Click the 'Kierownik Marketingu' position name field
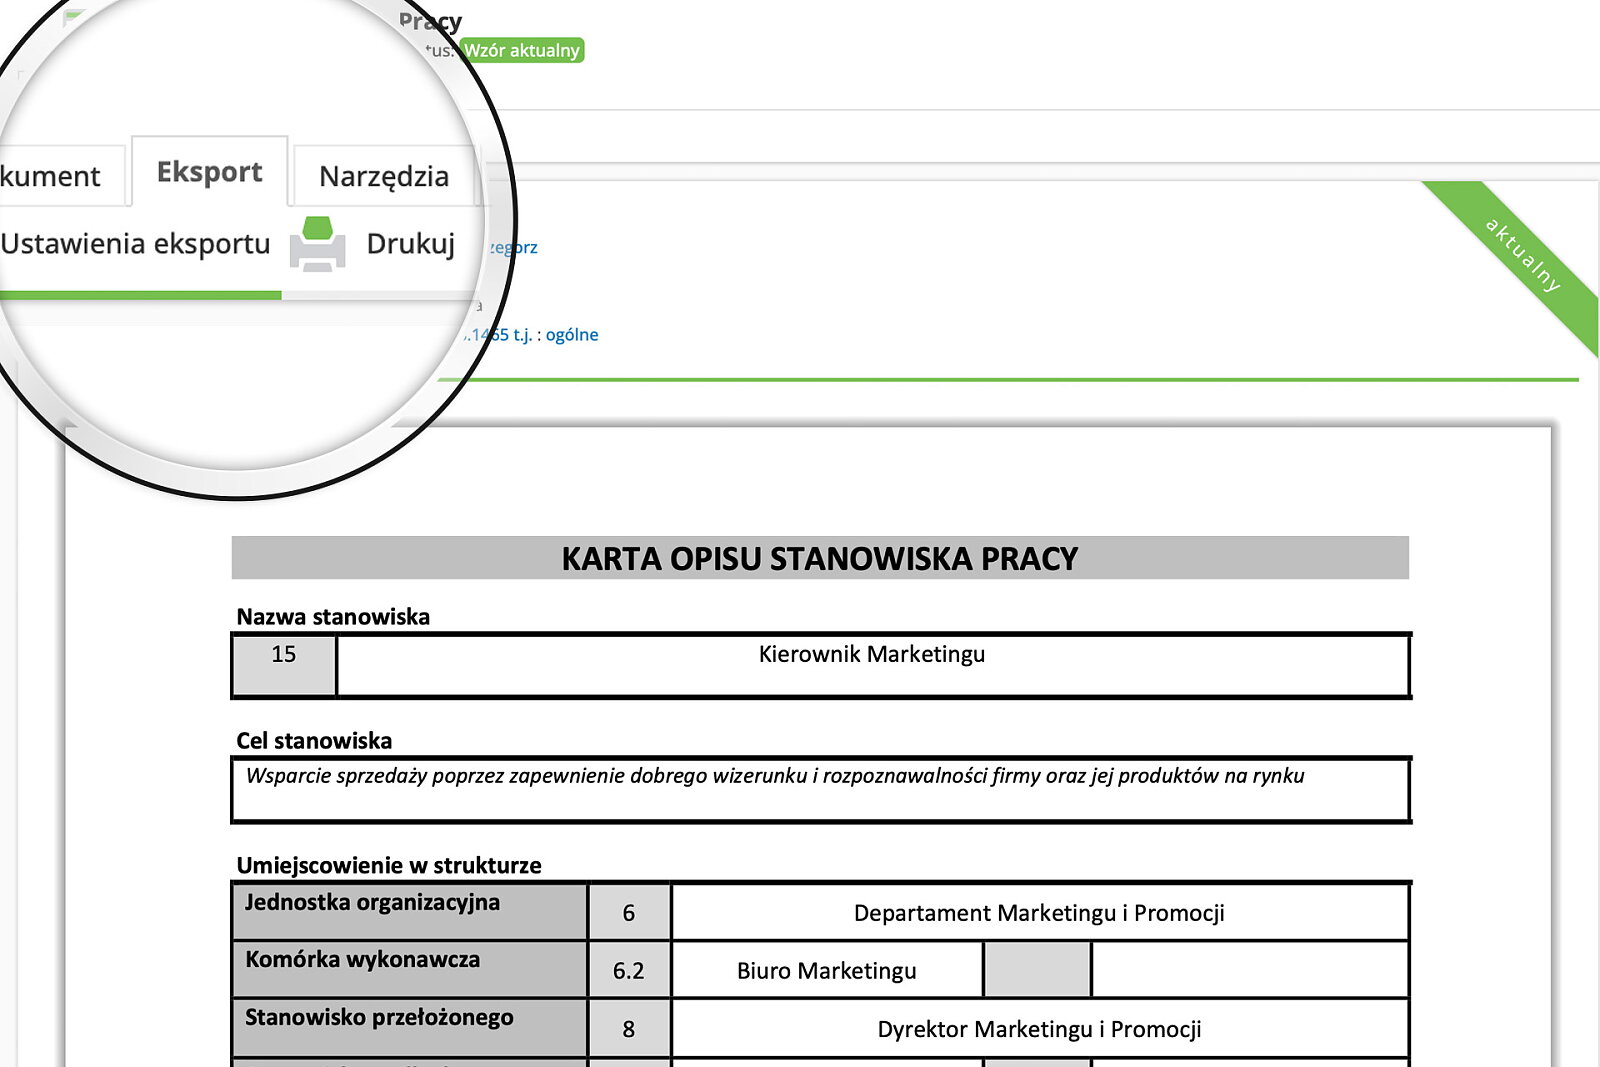Viewport: 1600px width, 1067px height. pos(871,665)
